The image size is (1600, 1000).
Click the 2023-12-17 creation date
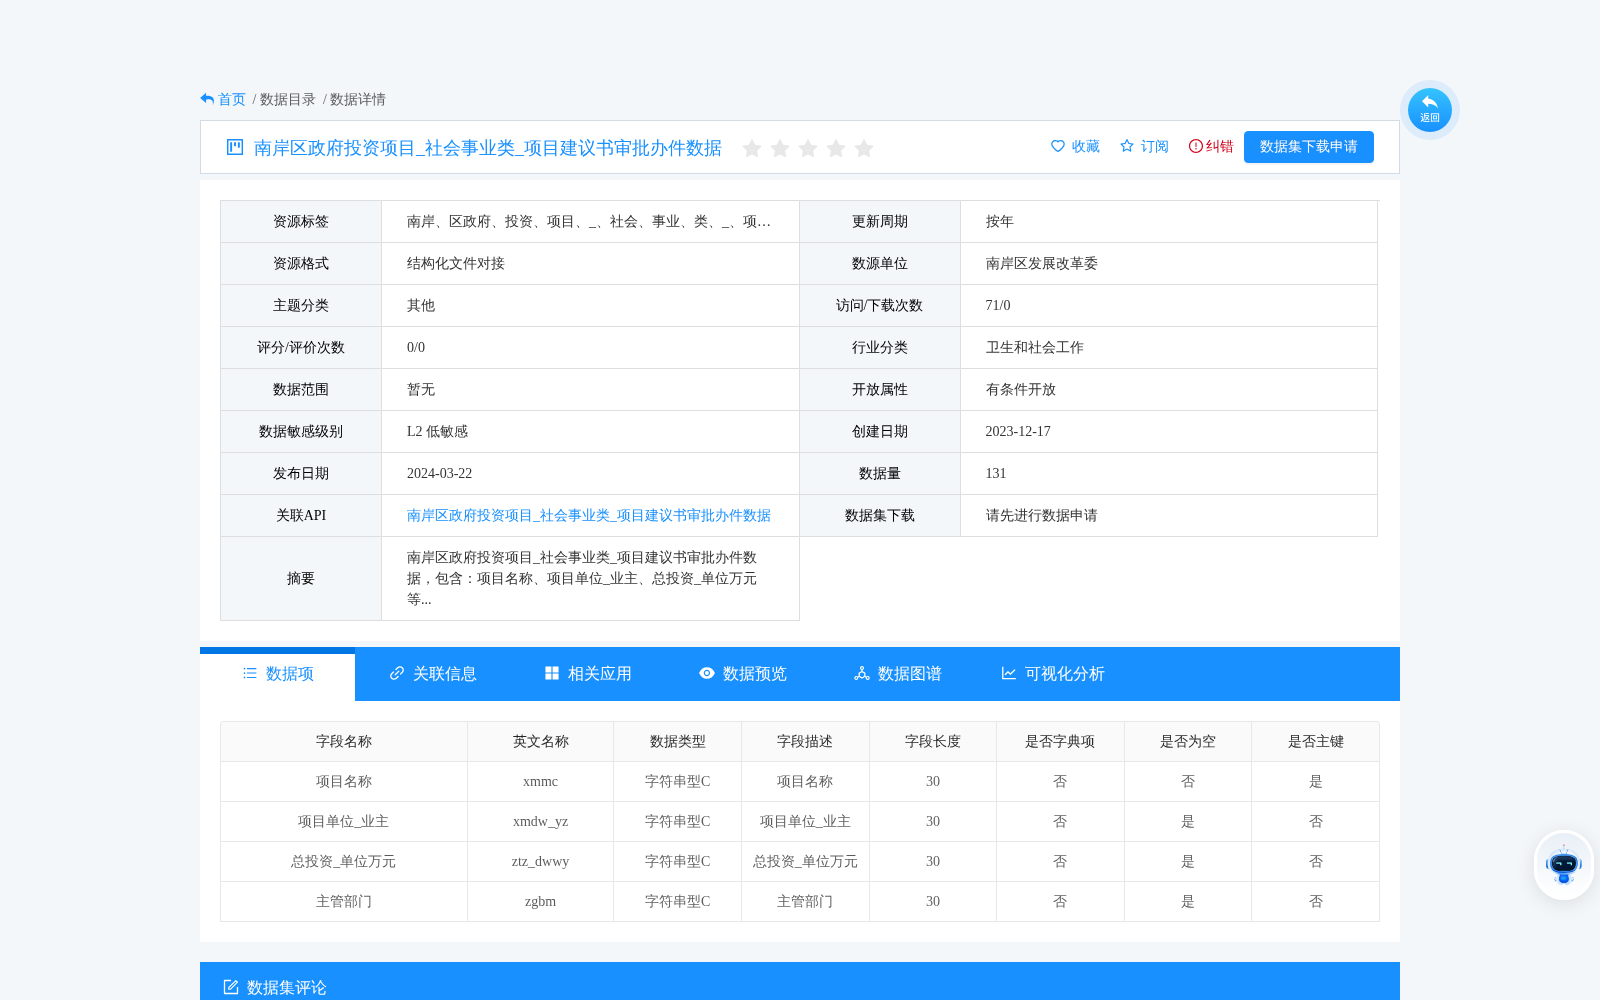1018,431
